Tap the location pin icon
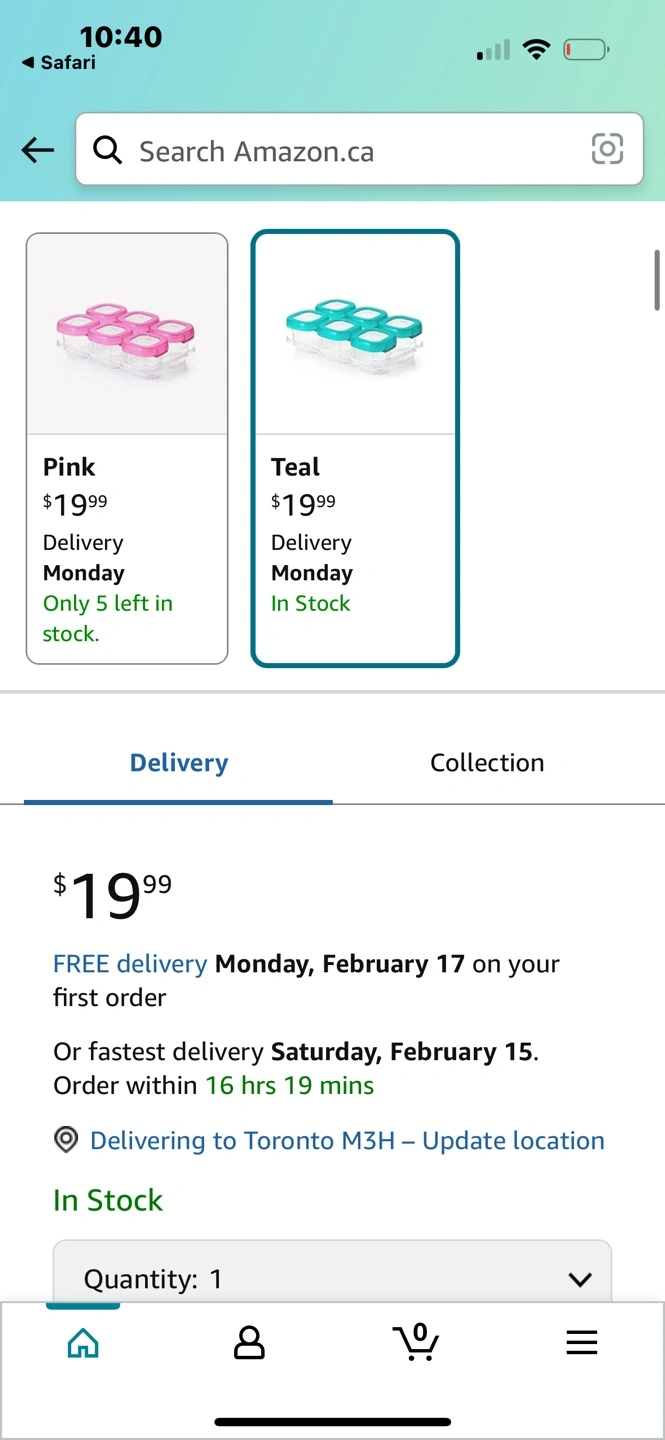 (x=66, y=1140)
